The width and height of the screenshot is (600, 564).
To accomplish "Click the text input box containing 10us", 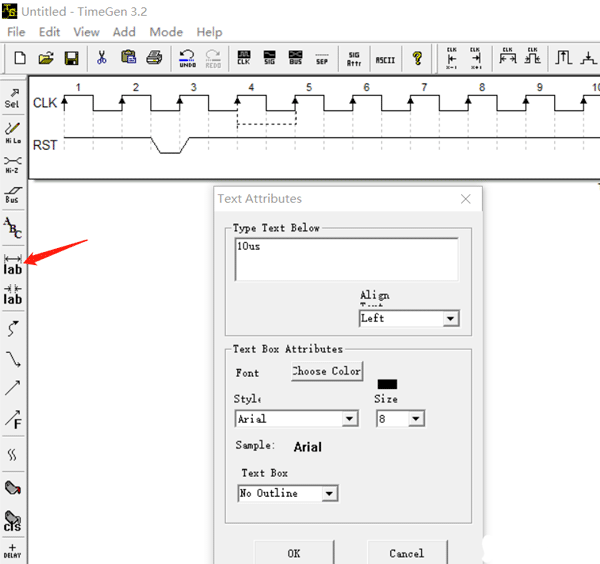I will pos(346,259).
